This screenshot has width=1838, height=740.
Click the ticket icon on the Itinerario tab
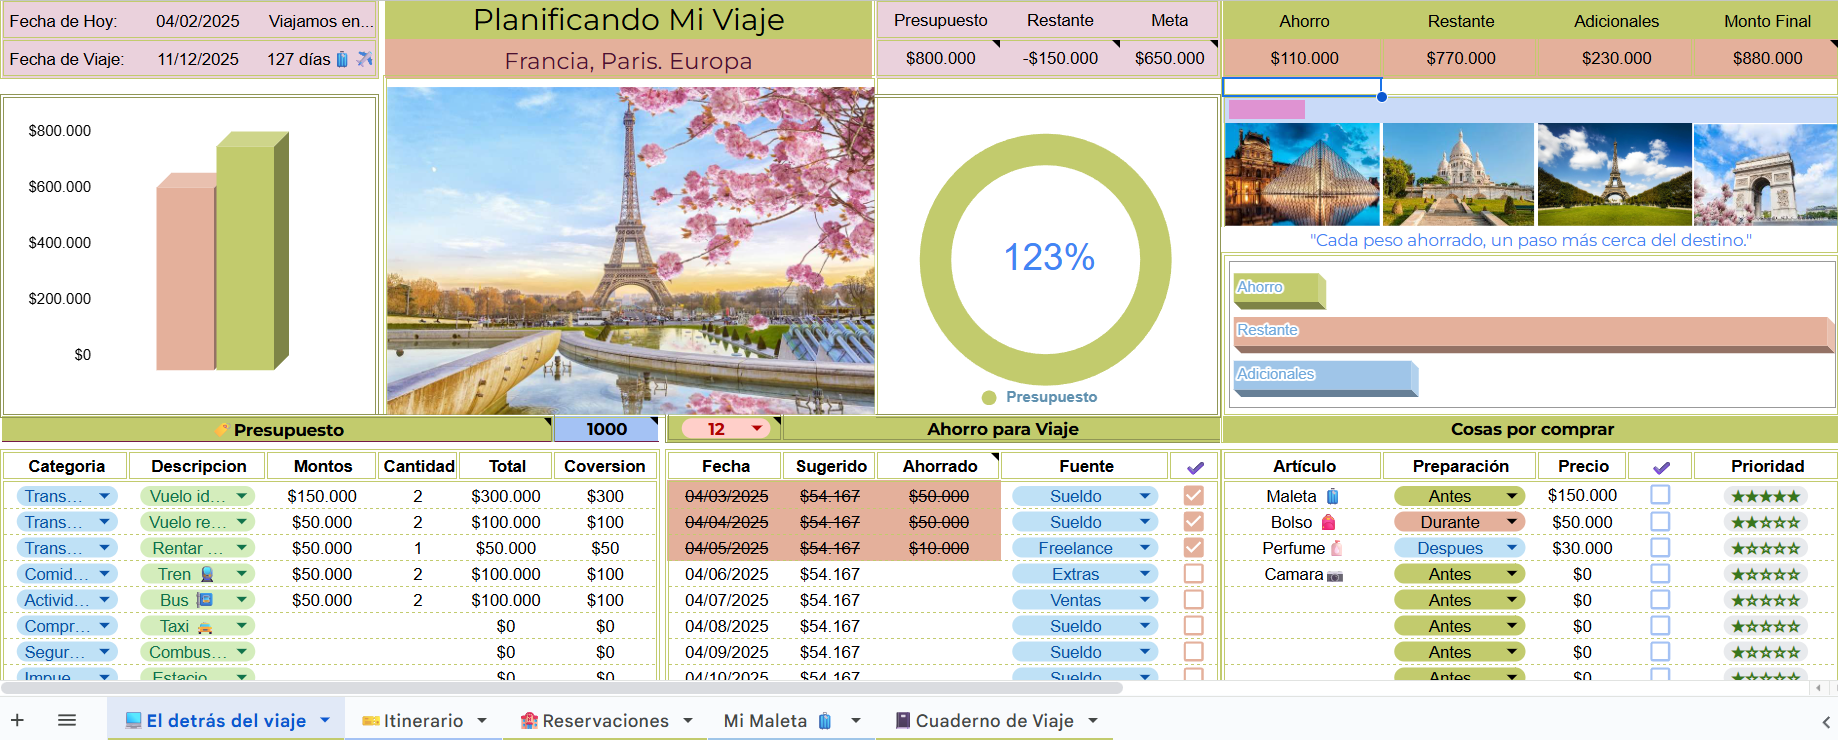(x=370, y=721)
